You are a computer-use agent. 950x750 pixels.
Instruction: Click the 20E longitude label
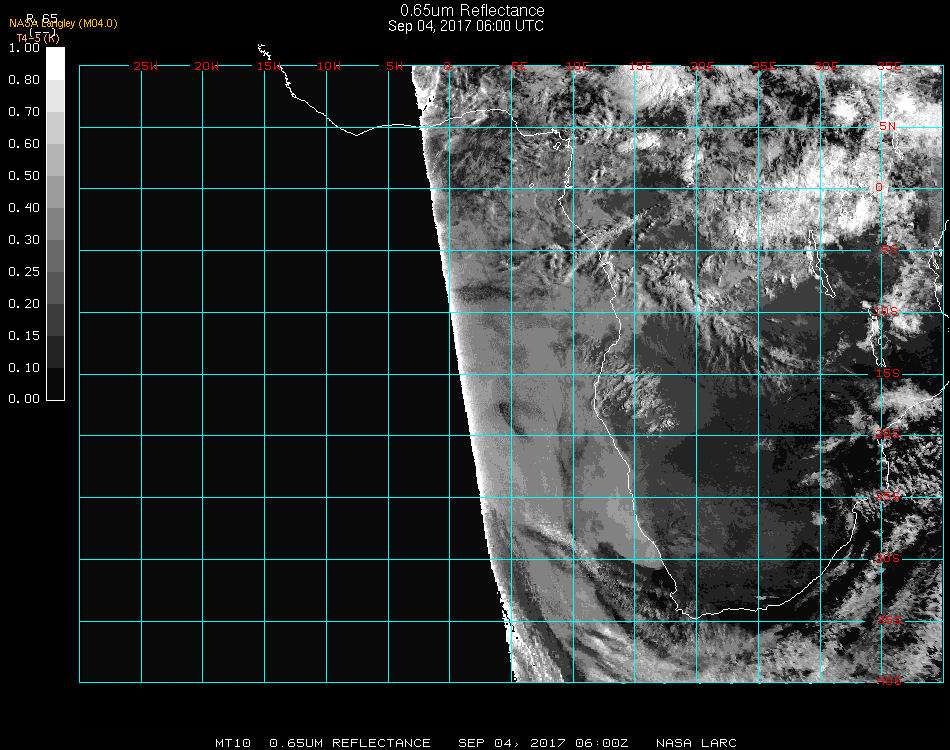703,66
